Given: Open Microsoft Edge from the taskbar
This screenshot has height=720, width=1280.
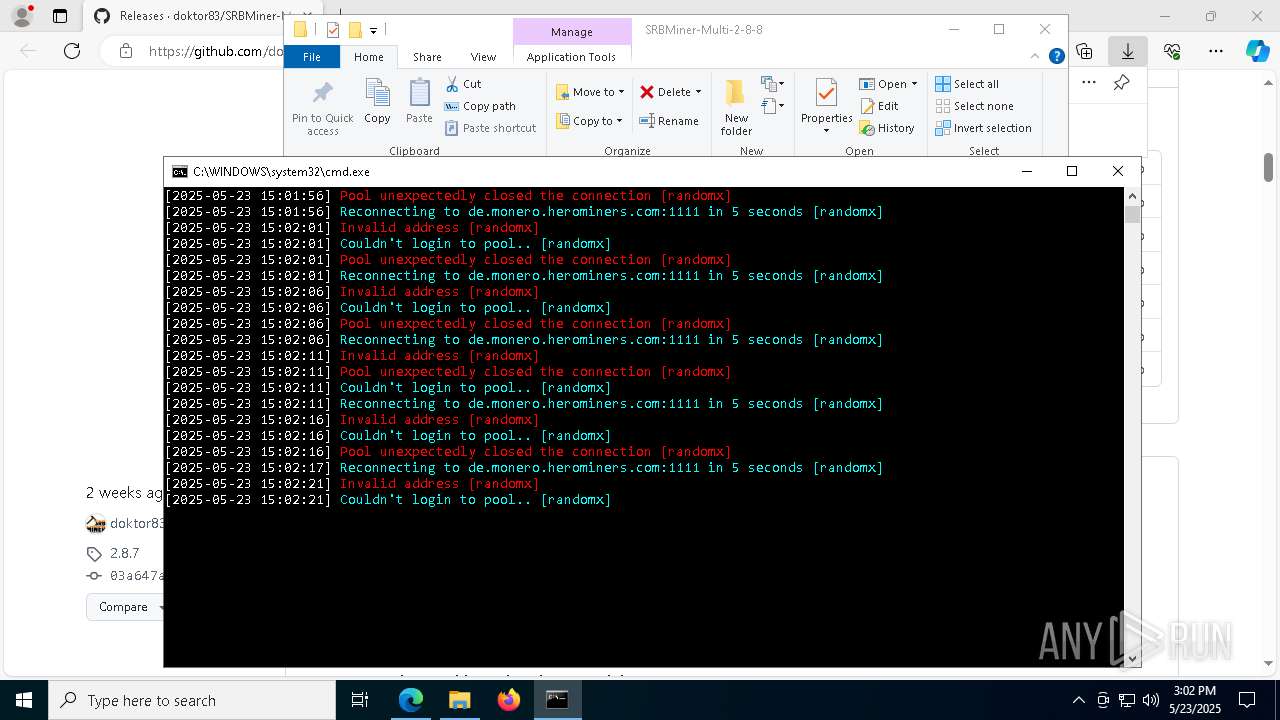Looking at the screenshot, I should (x=411, y=700).
